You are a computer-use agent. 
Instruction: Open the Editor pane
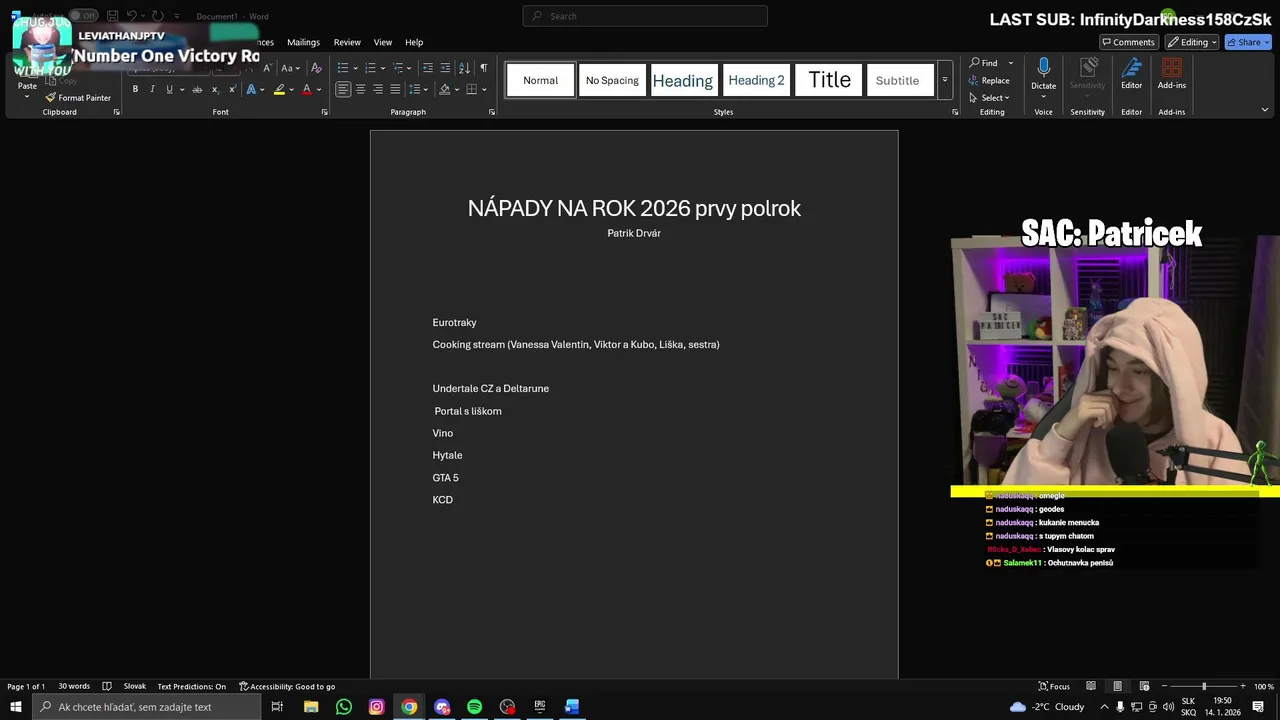click(x=1131, y=73)
